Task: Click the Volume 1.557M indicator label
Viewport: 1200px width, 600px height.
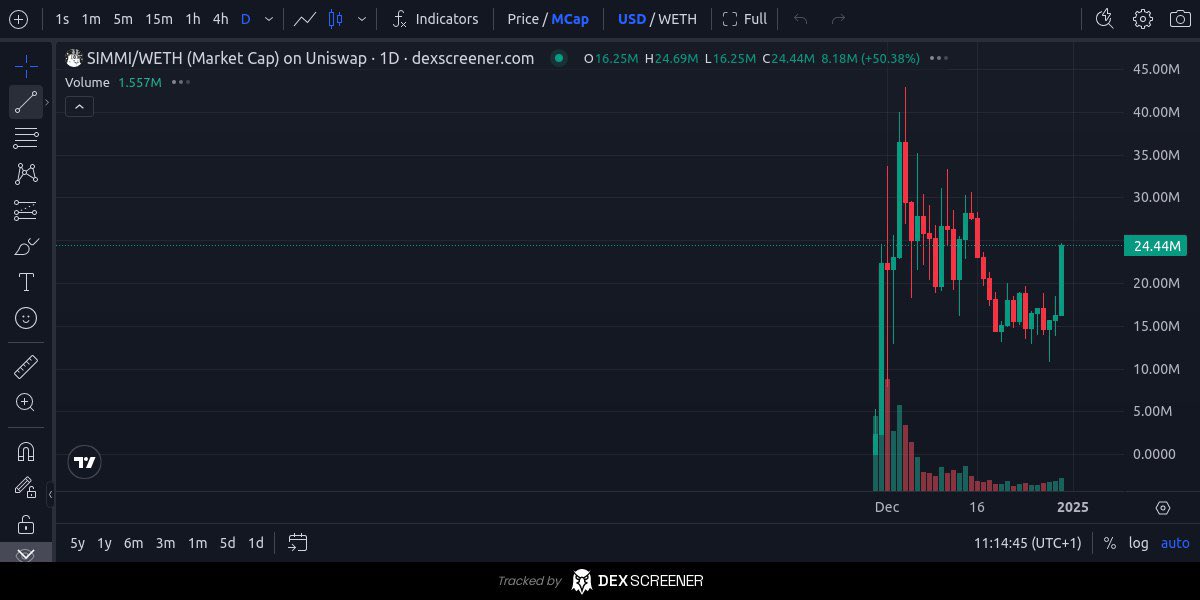Action: (x=113, y=82)
